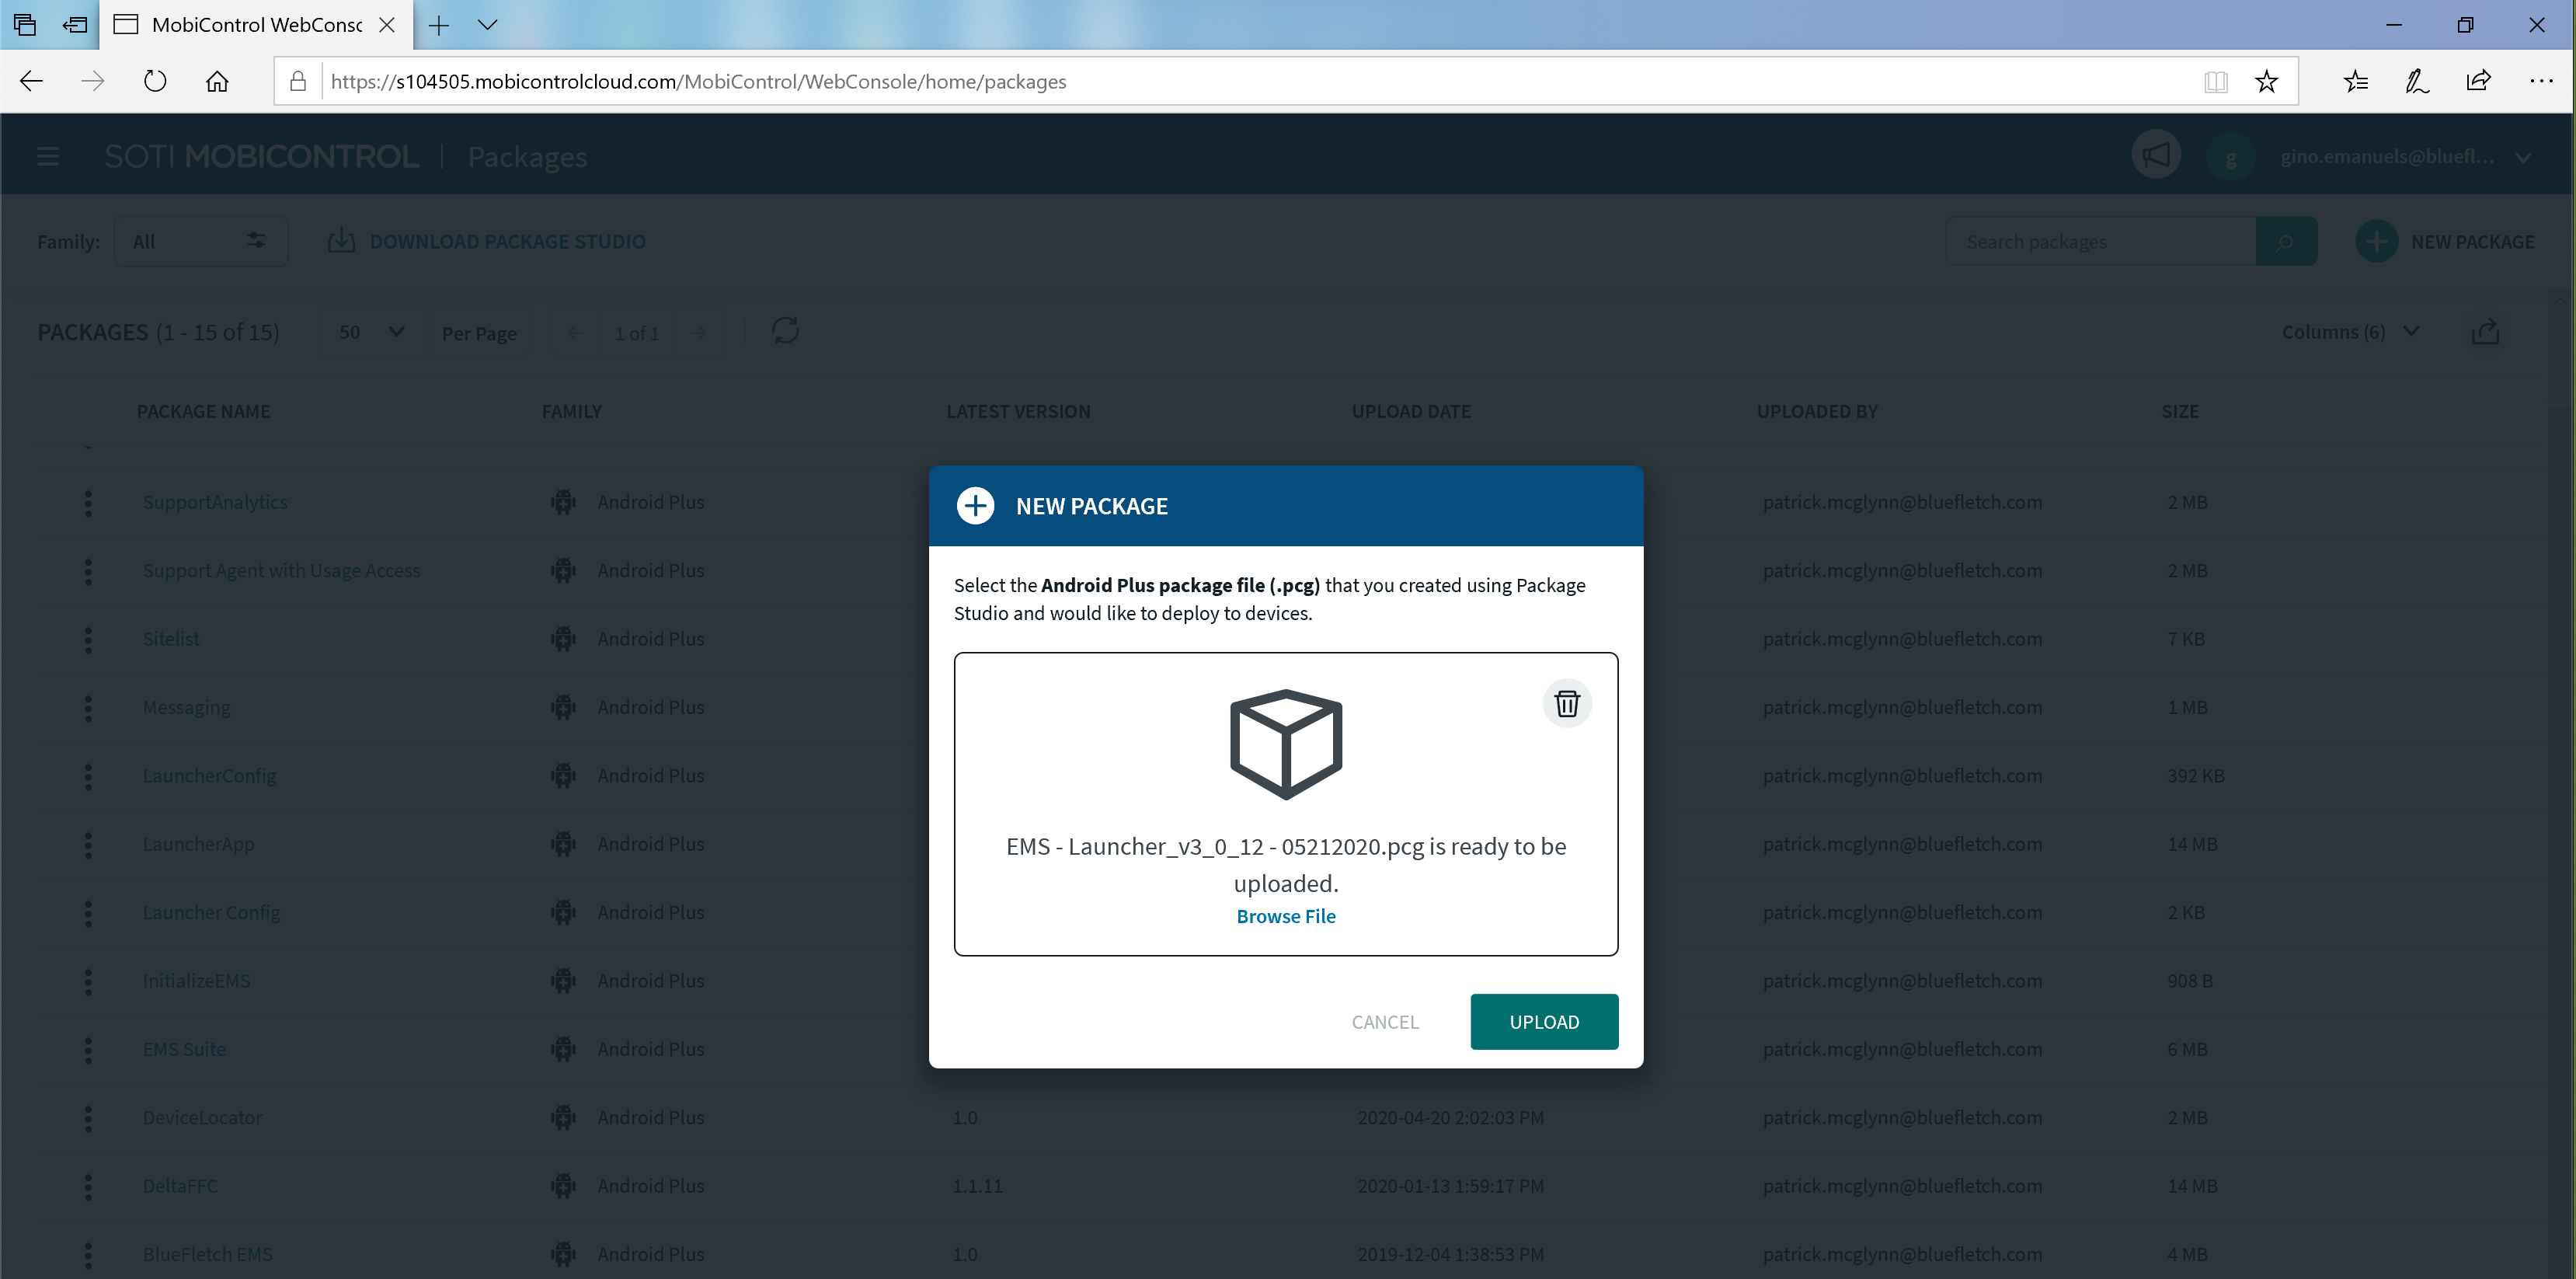
Task: Open the BlueFletch EMS package link
Action: click(207, 1254)
